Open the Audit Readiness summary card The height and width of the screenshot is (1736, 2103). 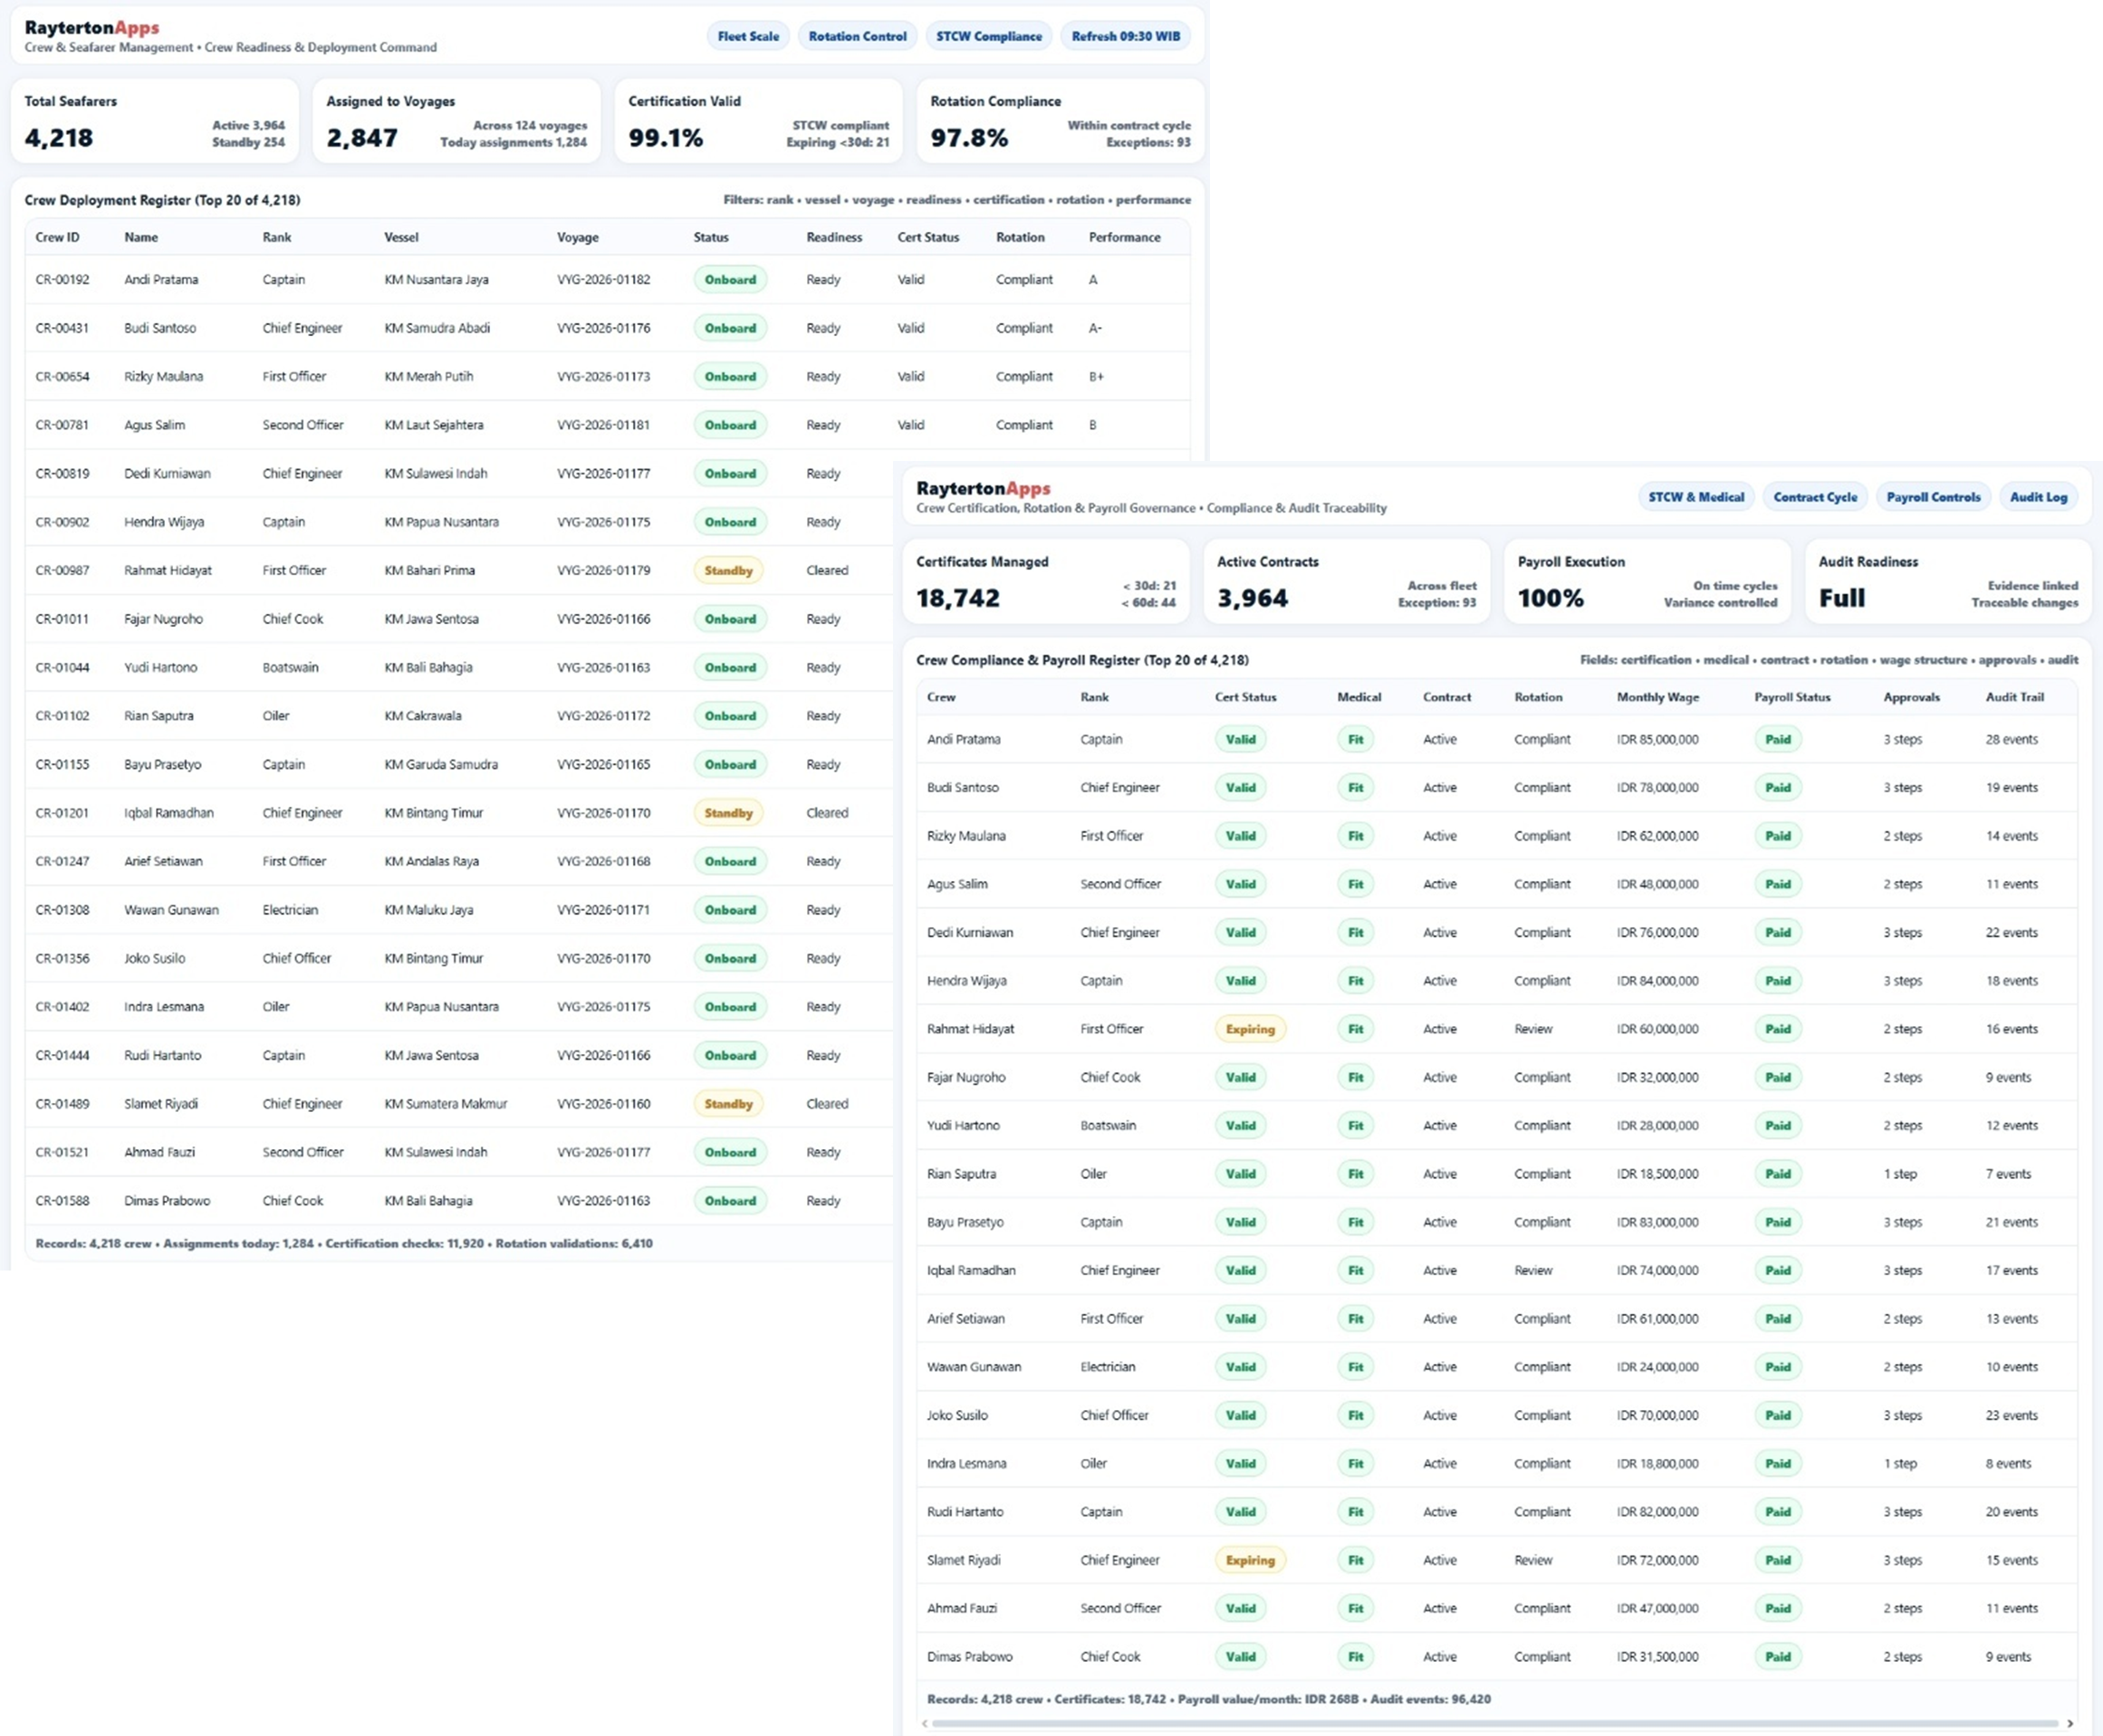coord(1947,581)
